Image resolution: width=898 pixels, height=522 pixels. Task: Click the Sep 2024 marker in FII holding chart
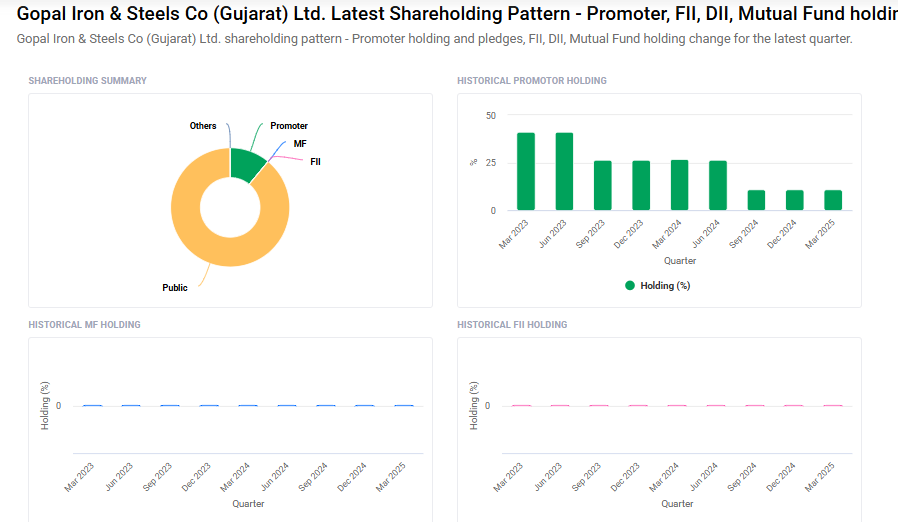coord(755,406)
